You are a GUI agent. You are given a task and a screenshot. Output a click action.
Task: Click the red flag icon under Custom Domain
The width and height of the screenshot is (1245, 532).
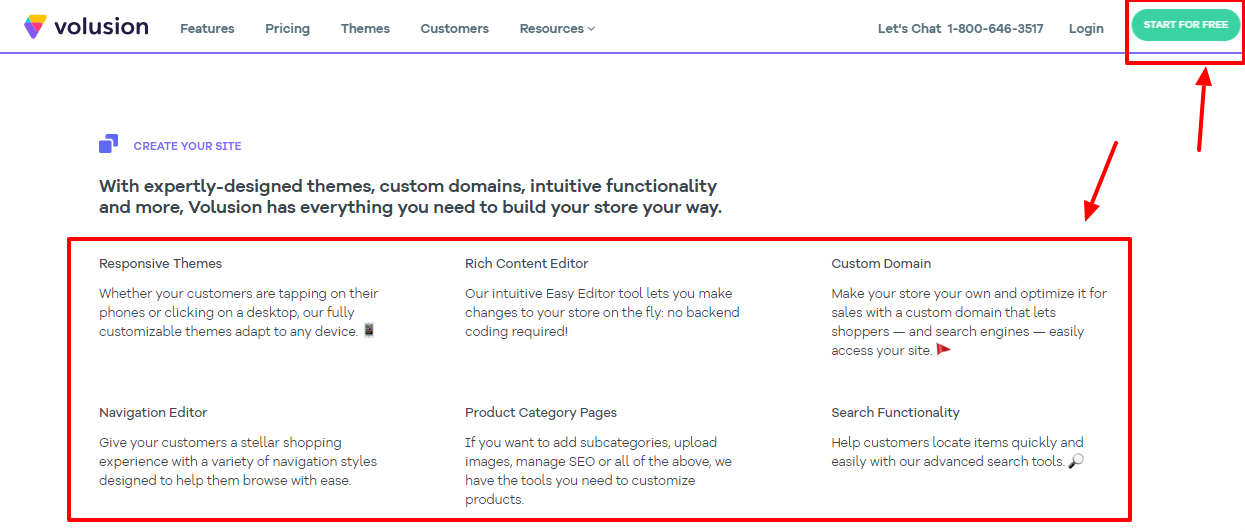[x=943, y=350]
